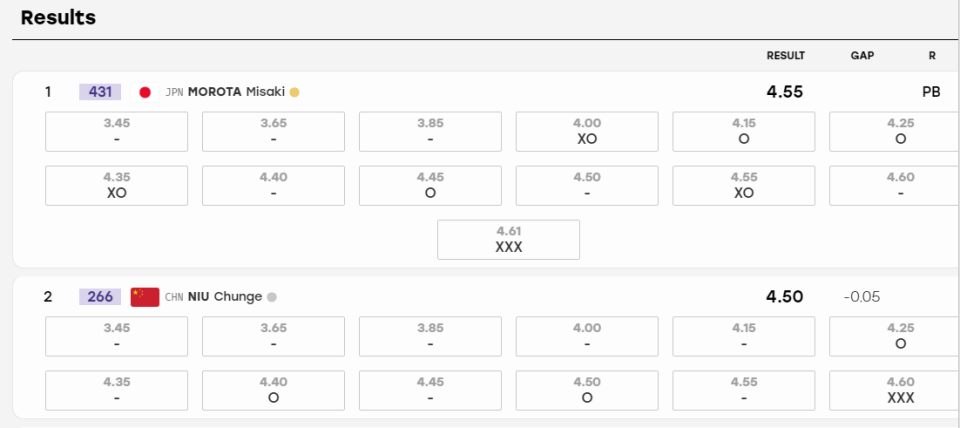Click the silver medal dot beside Chunge

[x=272, y=297]
